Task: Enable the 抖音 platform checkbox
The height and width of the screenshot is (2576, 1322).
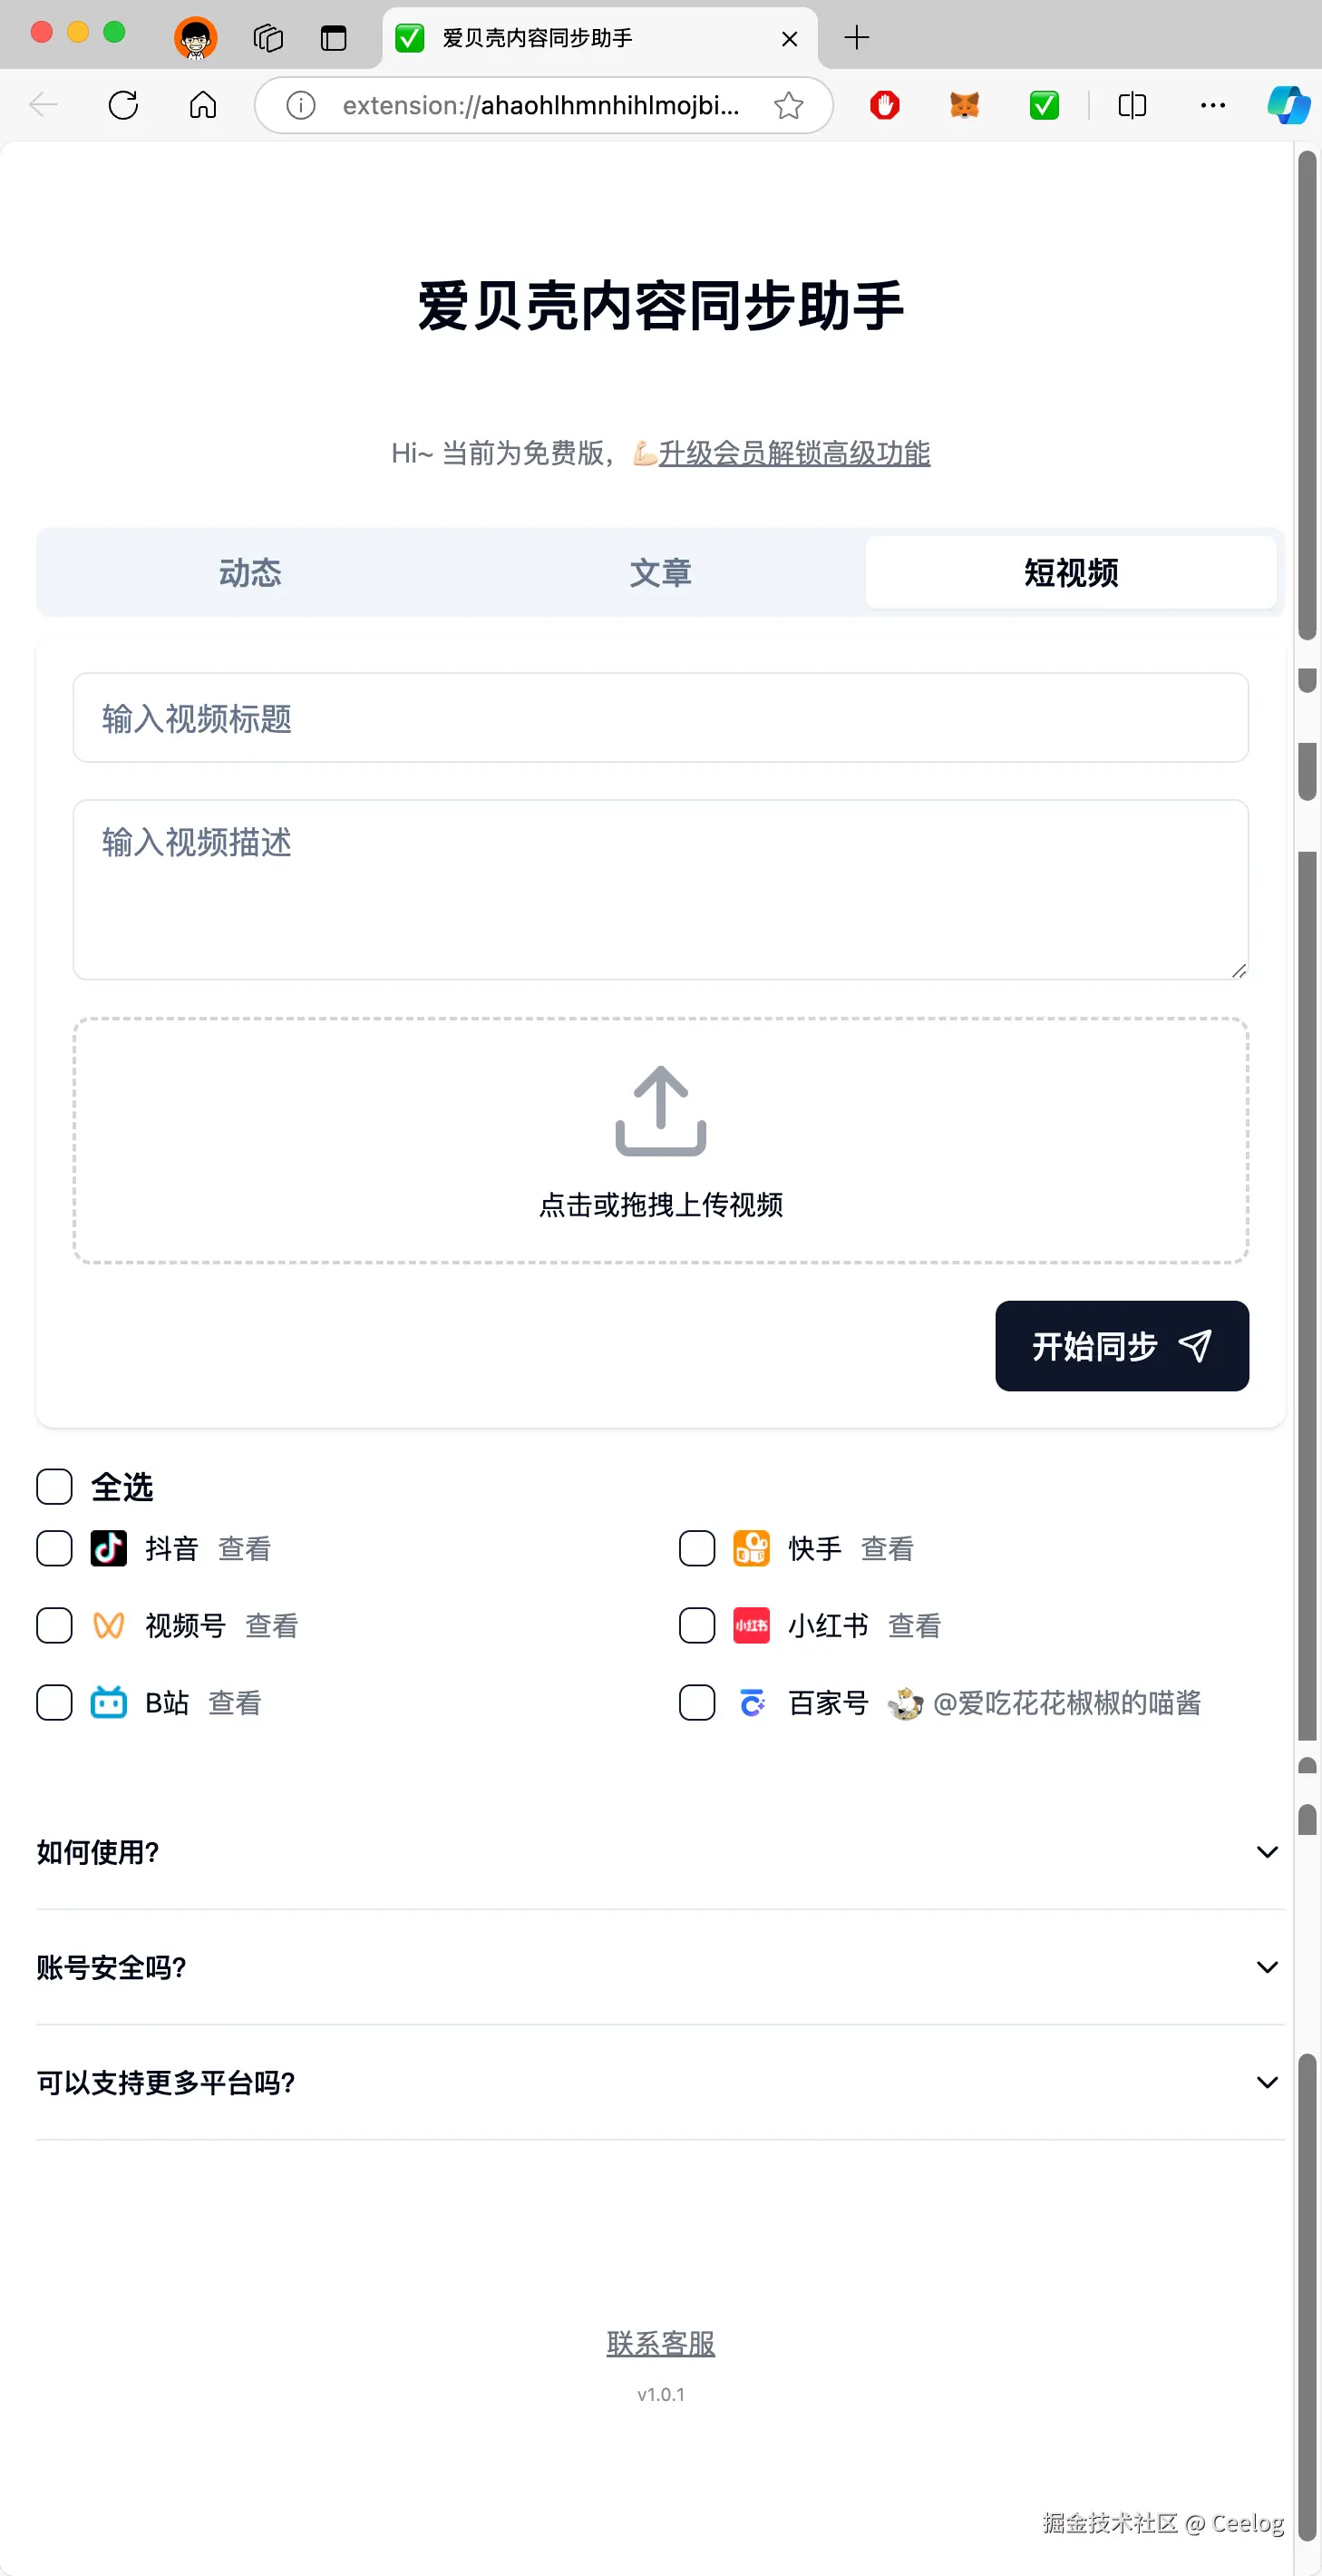Action: tap(55, 1549)
